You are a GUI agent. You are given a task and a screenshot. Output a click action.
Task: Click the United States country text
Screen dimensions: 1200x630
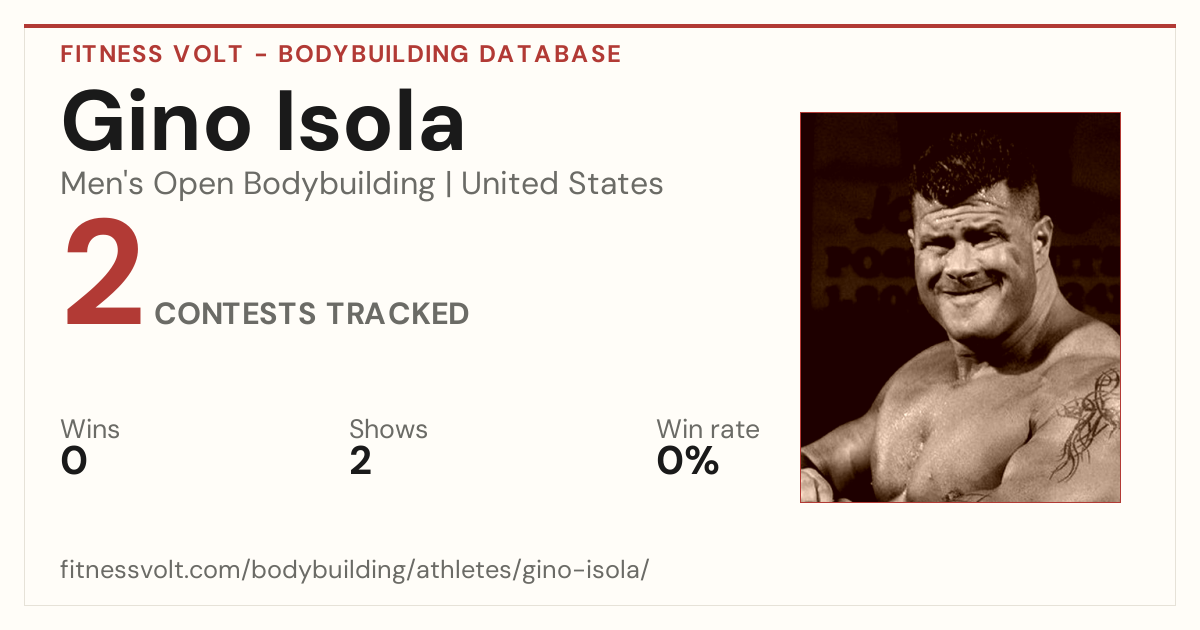pos(562,184)
